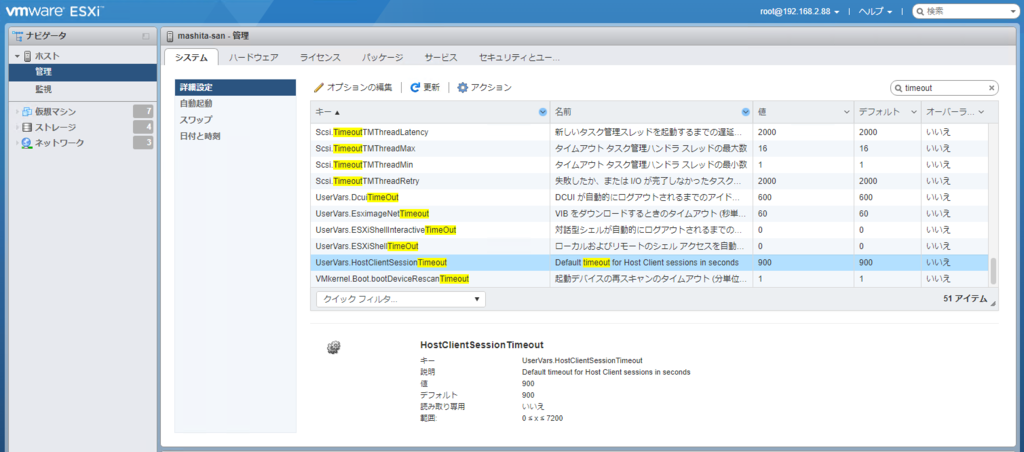Click the VMware ESXi logo
Image resolution: width=1024 pixels, height=452 pixels.
pyautogui.click(x=55, y=11)
